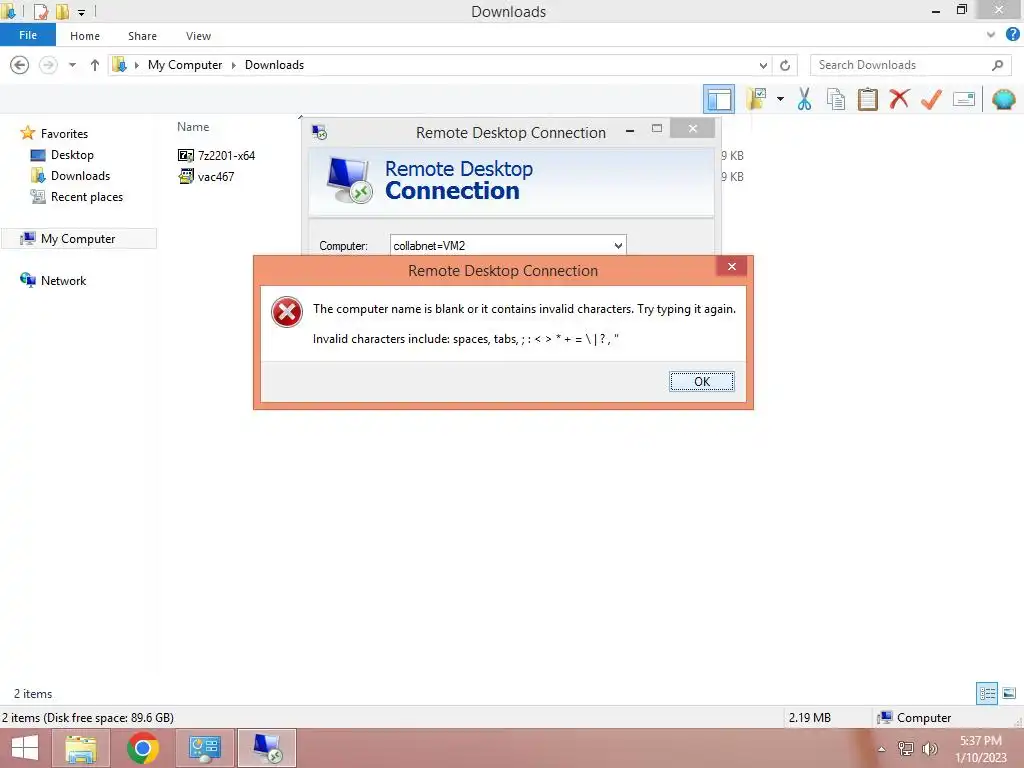Image resolution: width=1024 pixels, height=768 pixels.
Task: Open dropdown arrow next to folder options icon
Action: 780,99
